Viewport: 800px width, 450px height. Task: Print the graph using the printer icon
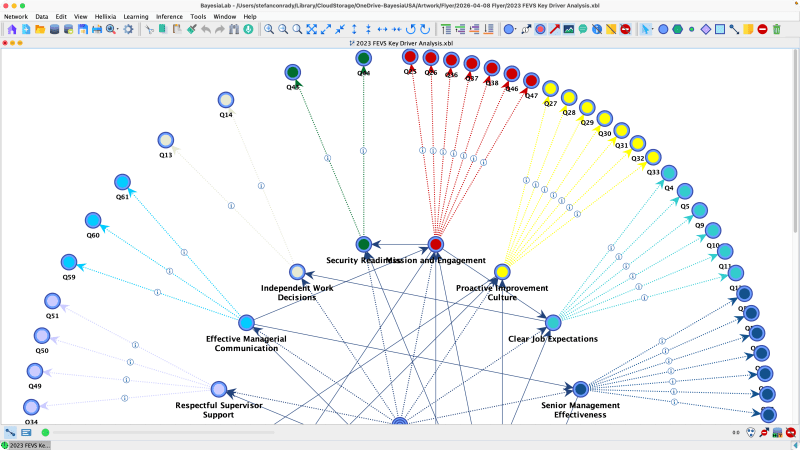(x=97, y=30)
